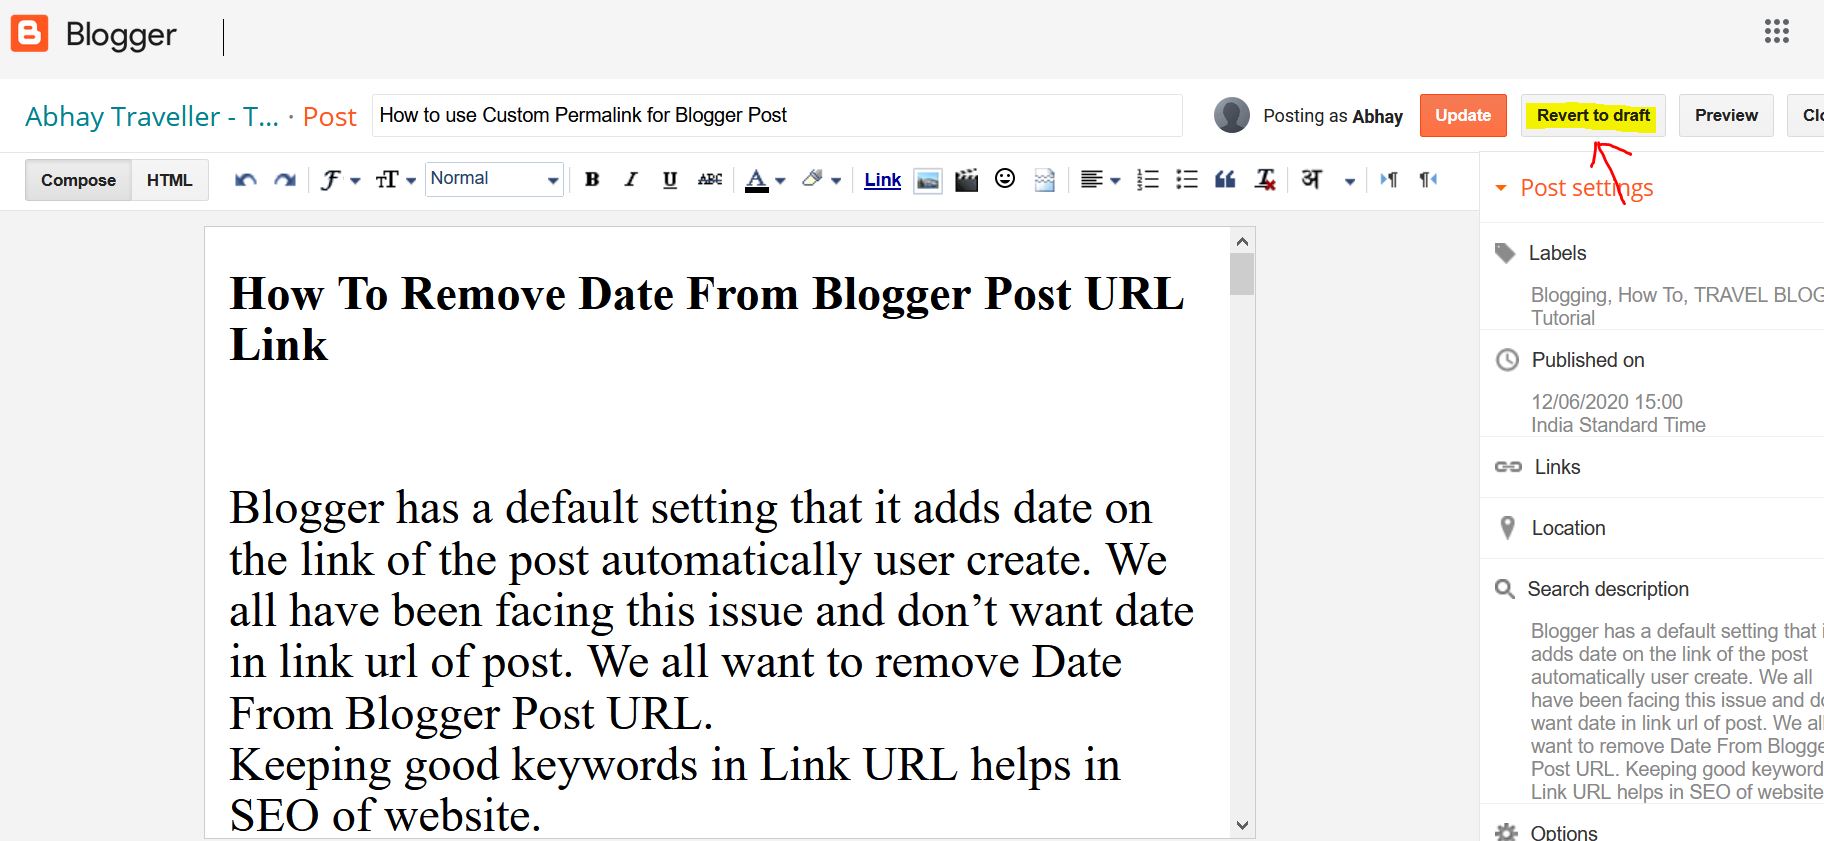Toggle italic formatting
1824x841 pixels.
click(631, 180)
